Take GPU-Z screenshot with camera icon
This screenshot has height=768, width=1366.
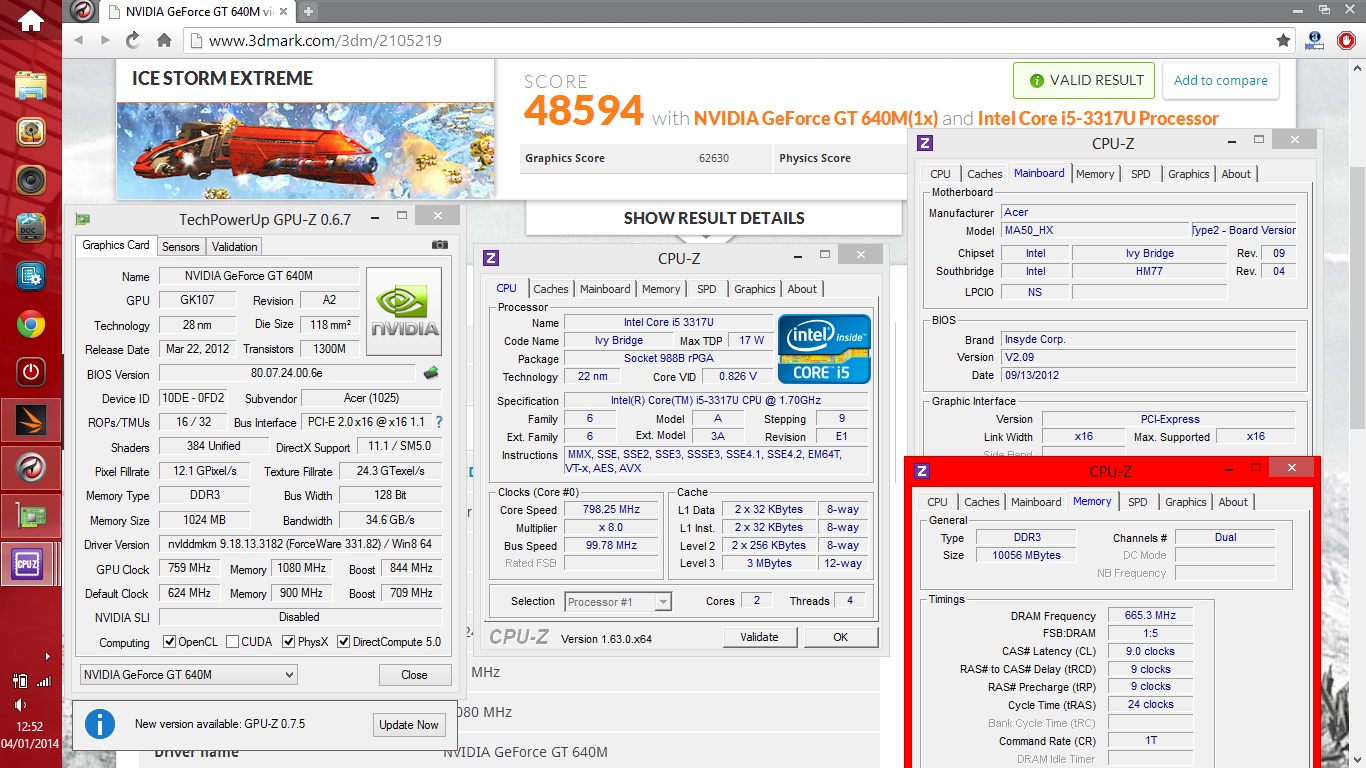(x=440, y=244)
